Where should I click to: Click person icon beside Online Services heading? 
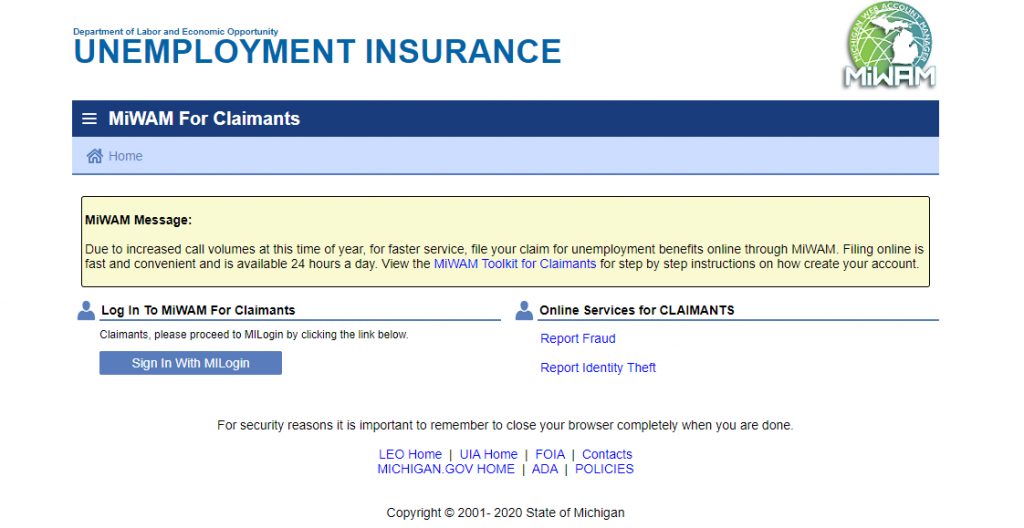coord(524,311)
